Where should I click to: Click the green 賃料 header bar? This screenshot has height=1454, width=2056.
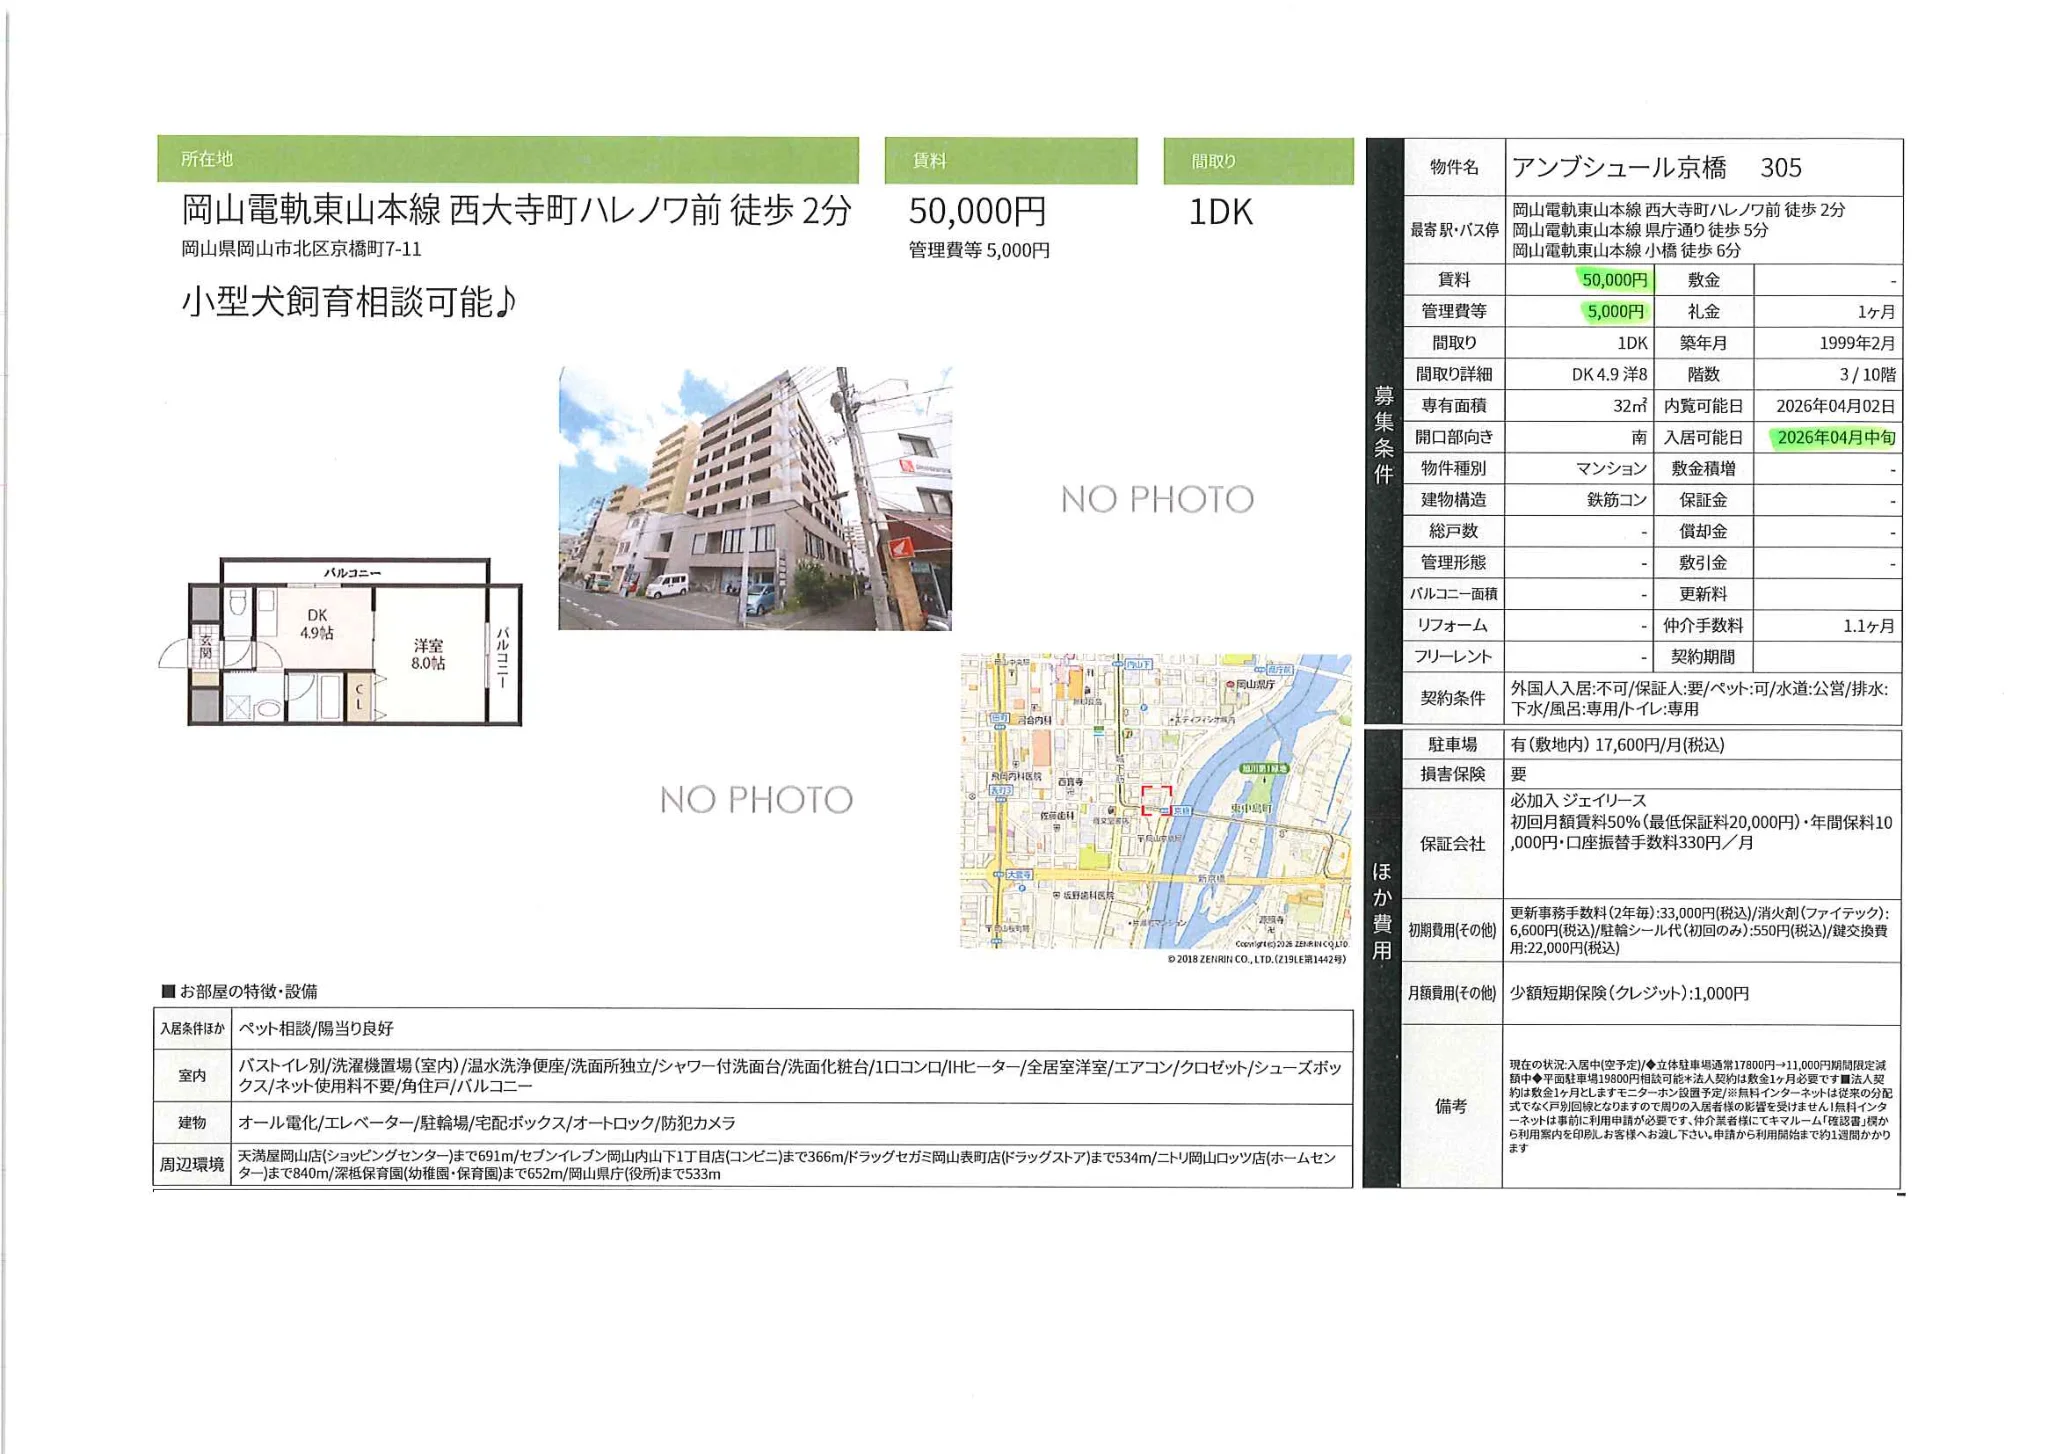(1010, 161)
